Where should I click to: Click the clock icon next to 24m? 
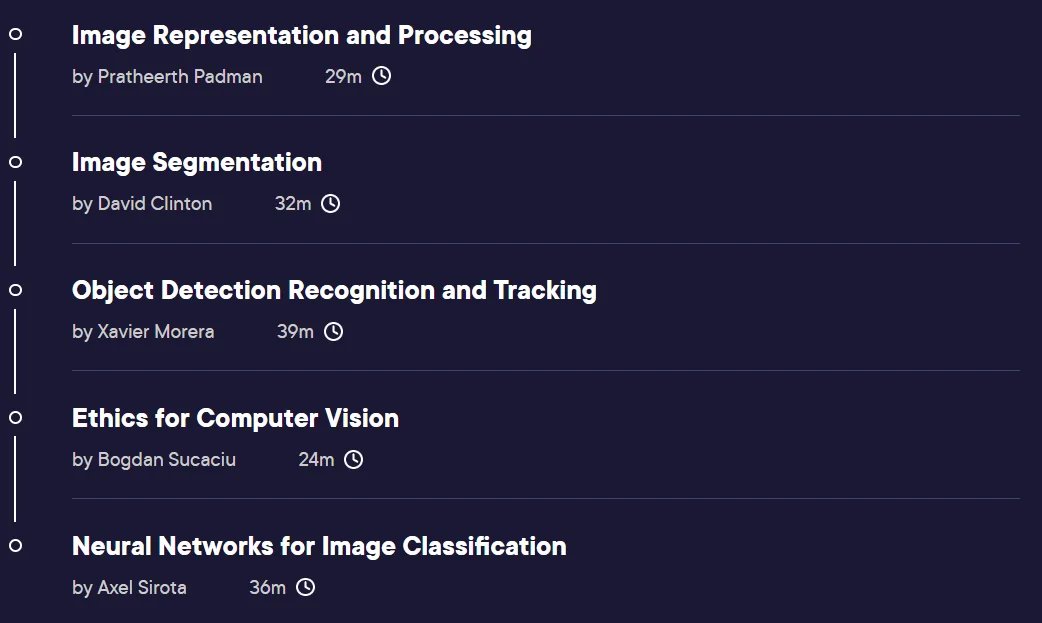click(x=354, y=459)
